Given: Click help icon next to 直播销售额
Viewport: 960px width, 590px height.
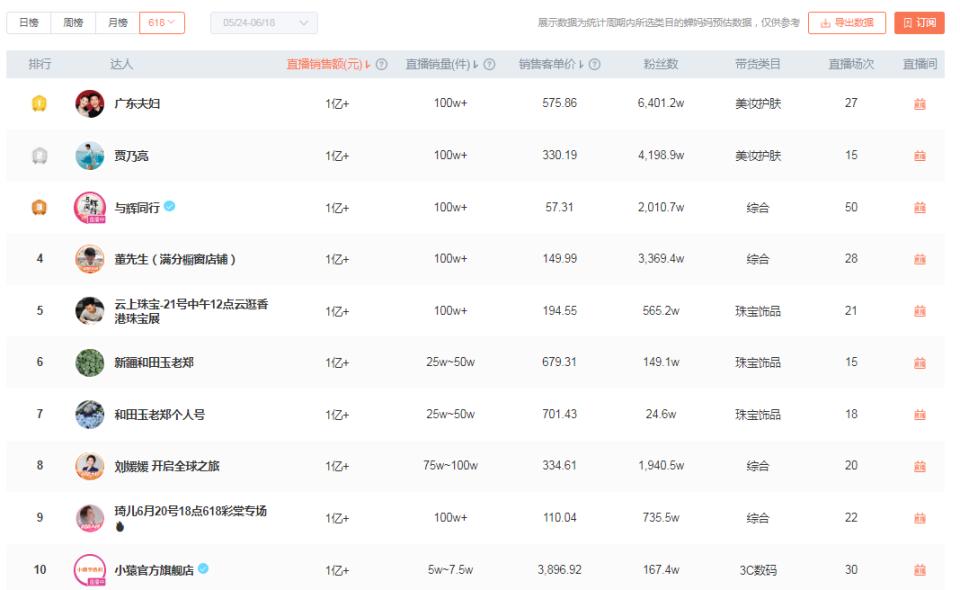Looking at the screenshot, I should [382, 64].
